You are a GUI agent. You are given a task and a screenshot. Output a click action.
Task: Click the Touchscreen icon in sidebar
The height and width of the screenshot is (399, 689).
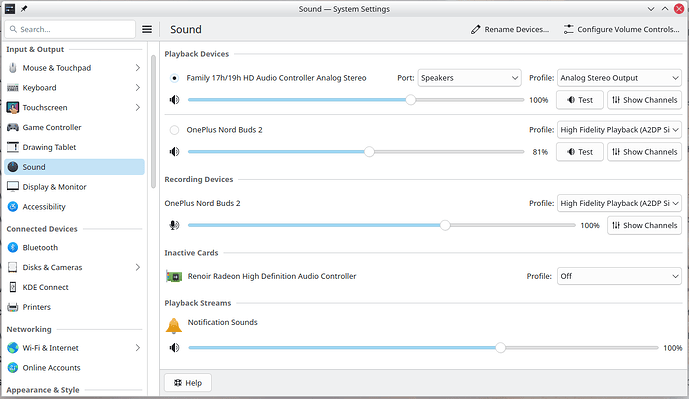(13, 107)
